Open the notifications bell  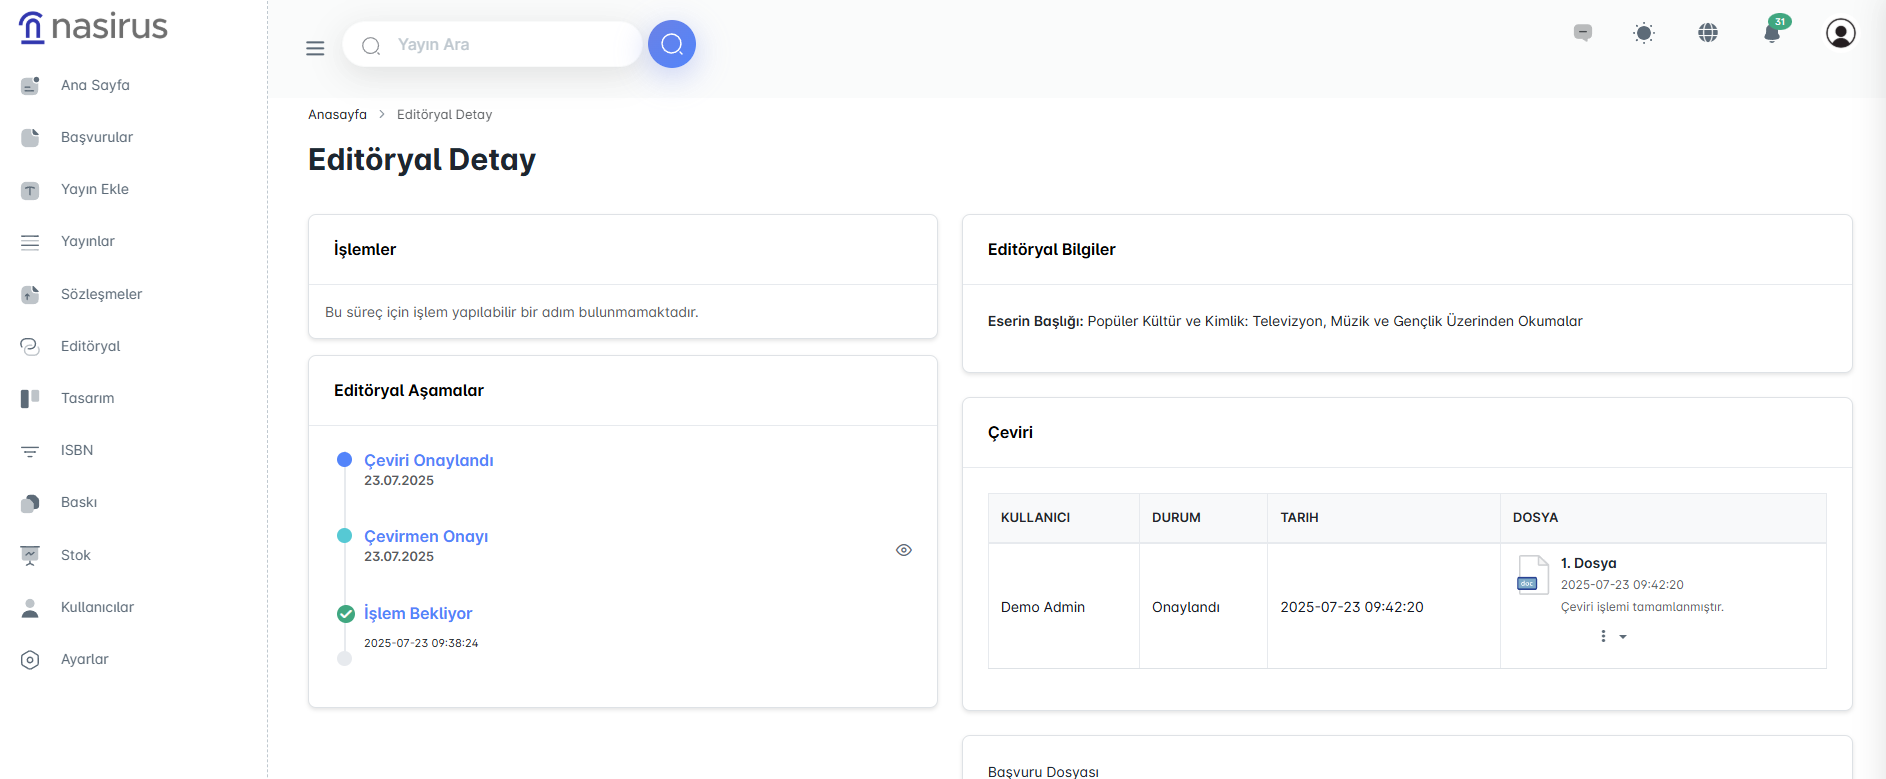tap(1772, 33)
